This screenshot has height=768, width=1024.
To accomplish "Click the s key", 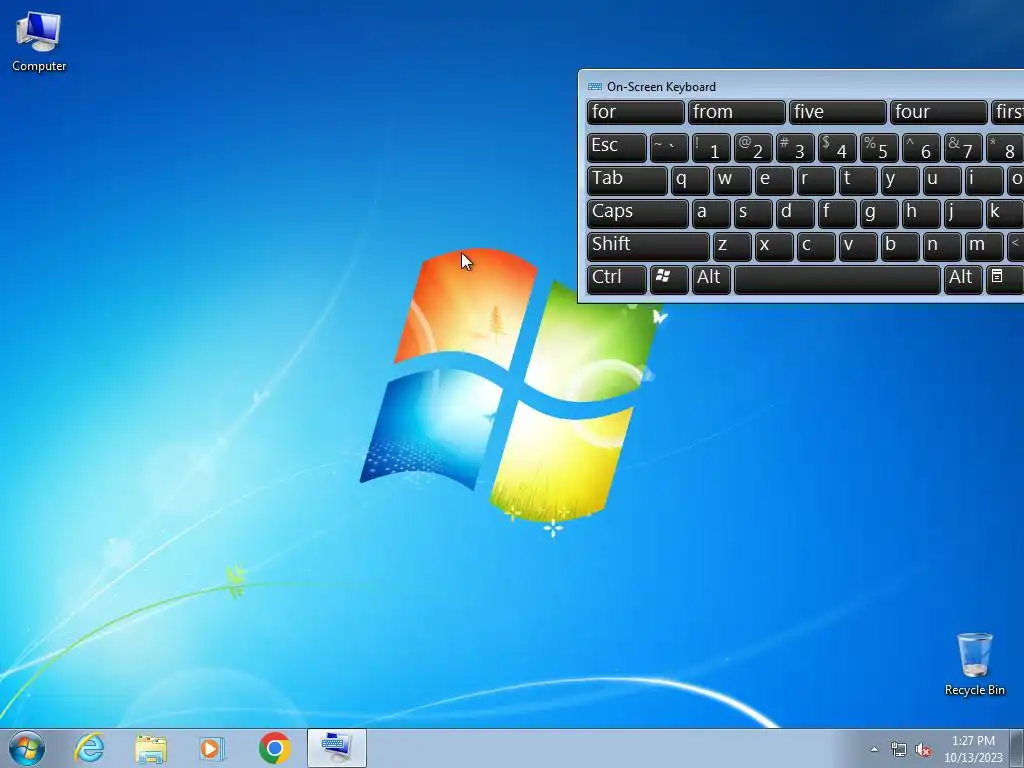I will 753,214.
